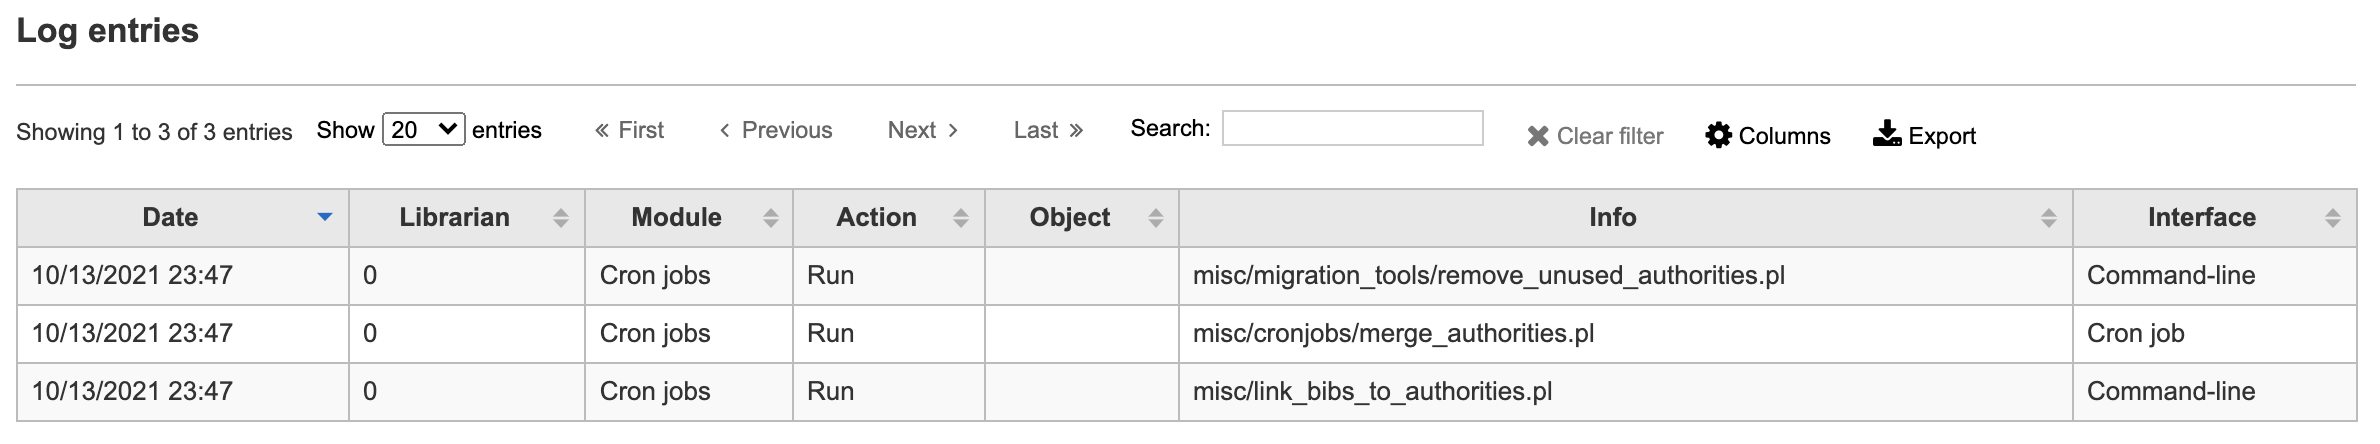Go to First page of entries
2380x444 pixels.
(629, 130)
